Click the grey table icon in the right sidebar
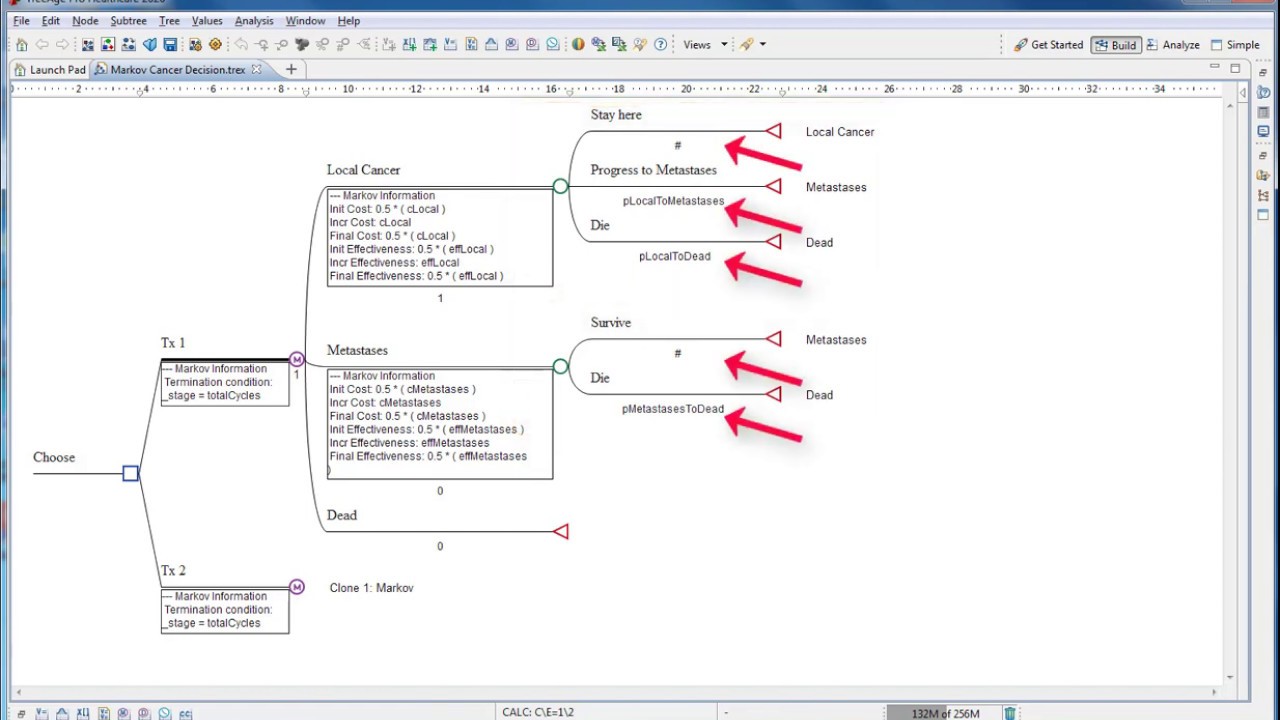The image size is (1280, 720). pyautogui.click(x=1263, y=113)
